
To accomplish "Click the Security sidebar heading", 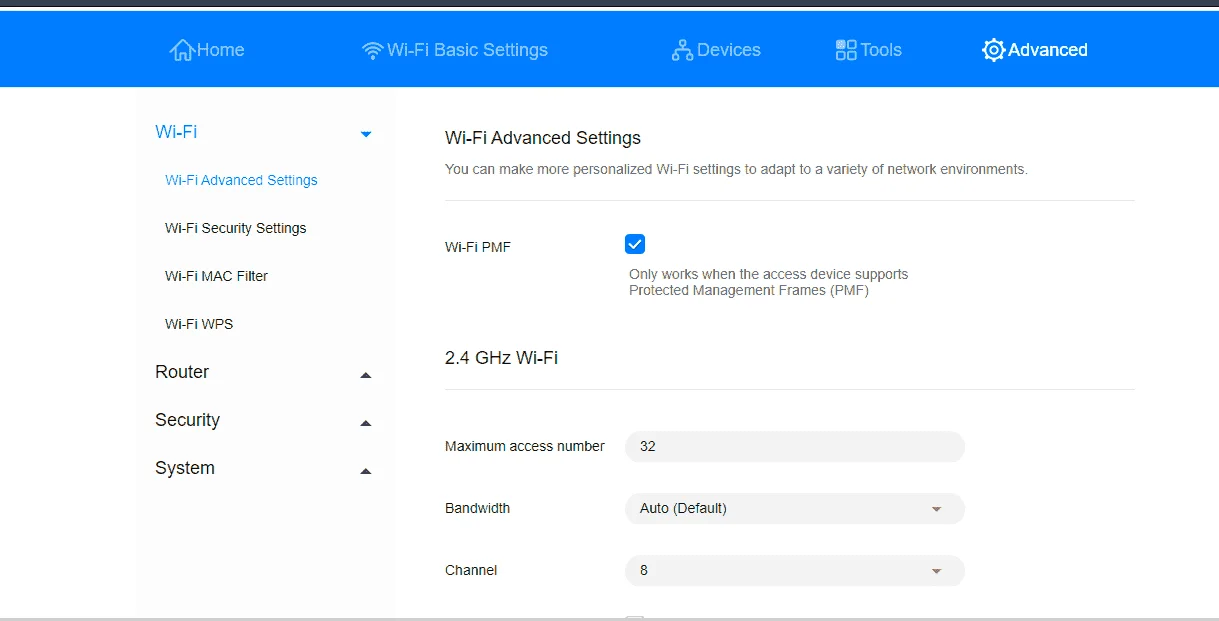I will click(187, 420).
